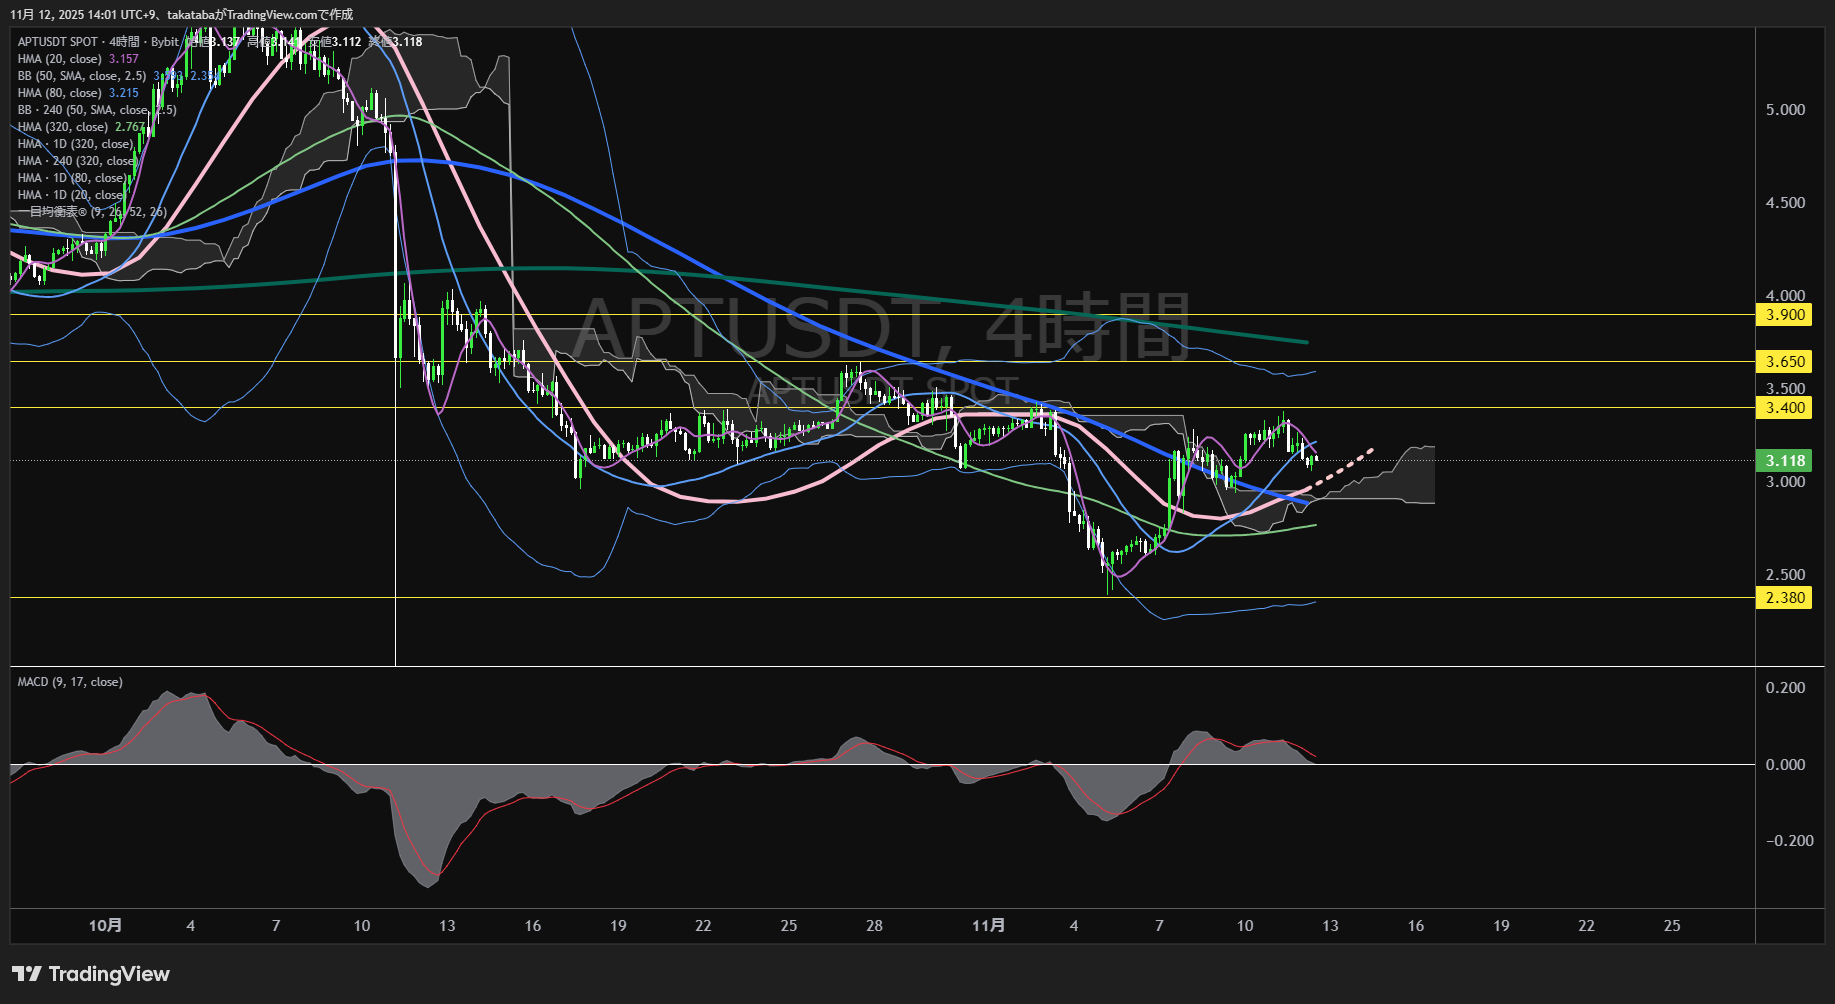The image size is (1835, 1004).
Task: Click the HMA (80, close) indicator label
Action: (60, 93)
